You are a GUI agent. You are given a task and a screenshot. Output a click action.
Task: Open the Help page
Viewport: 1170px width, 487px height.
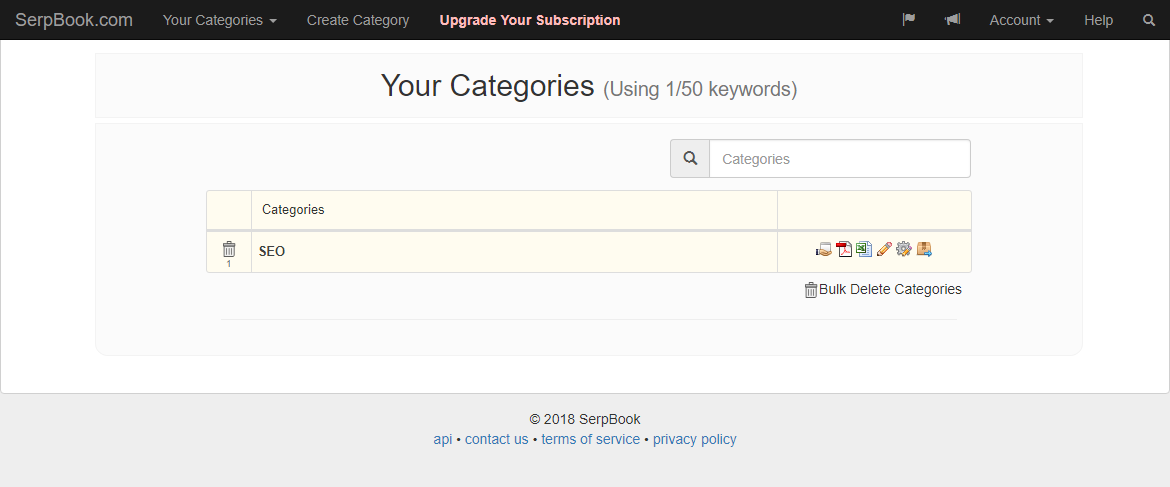point(1098,20)
